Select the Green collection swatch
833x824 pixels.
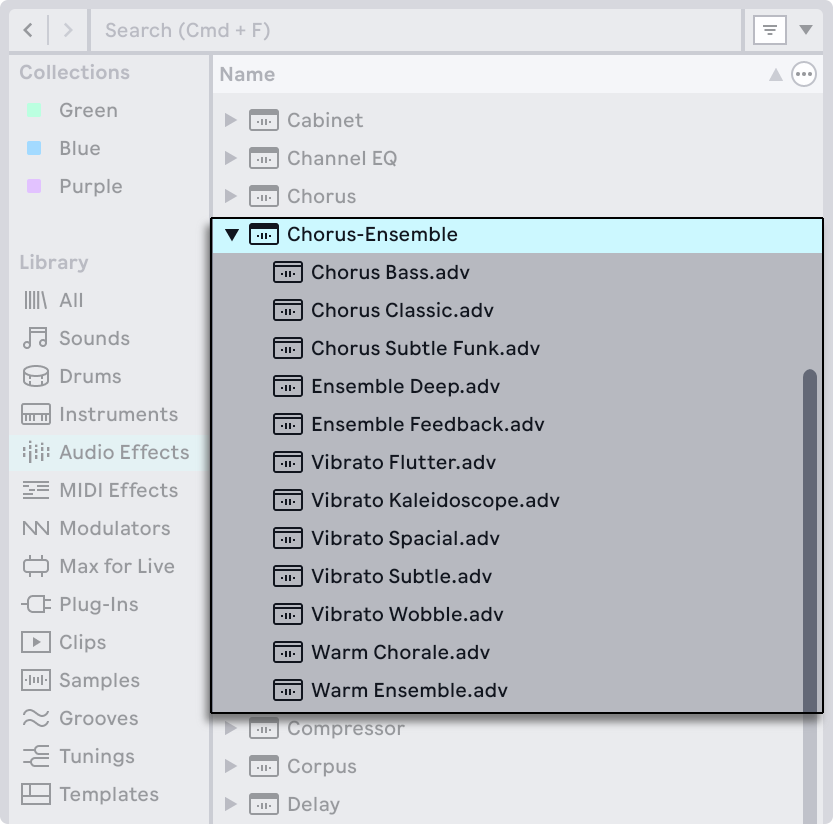(34, 111)
